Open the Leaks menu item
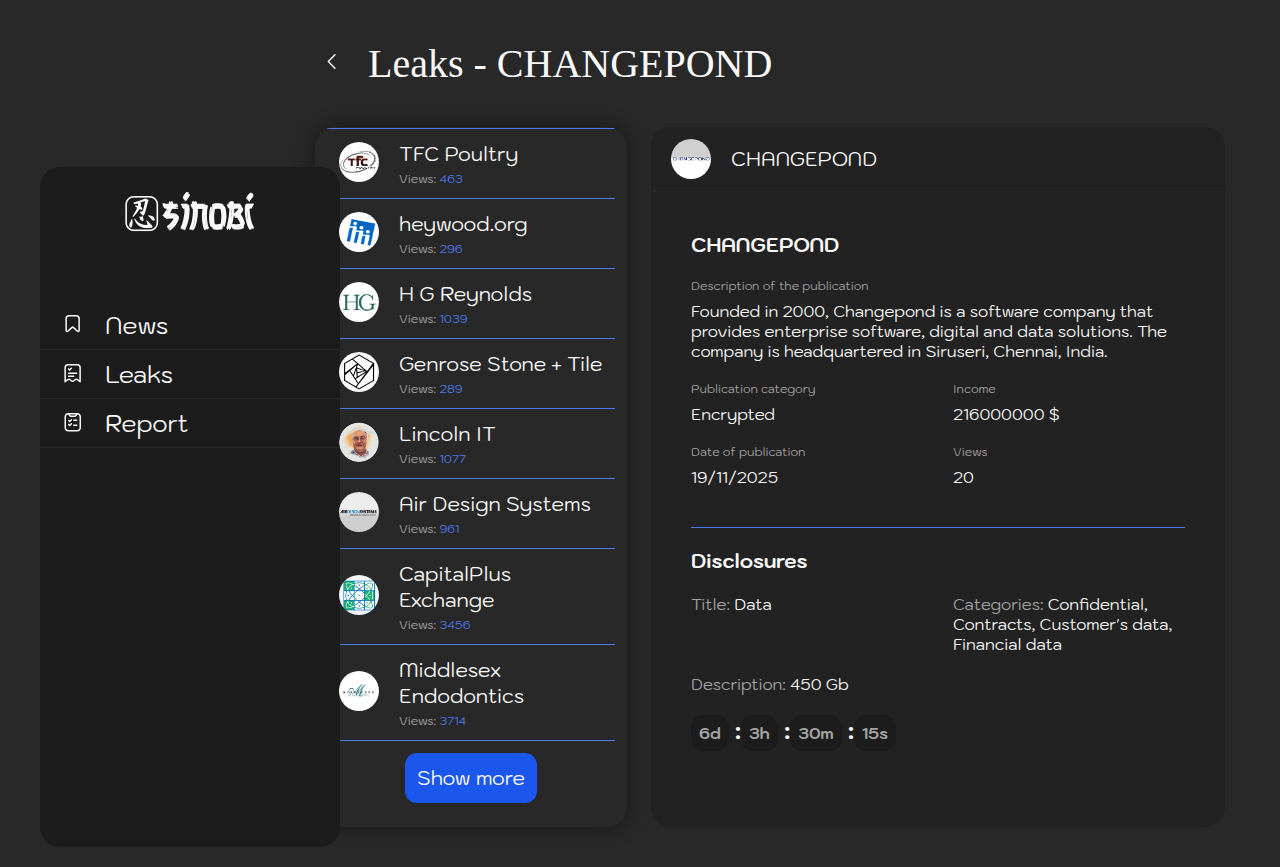Image resolution: width=1280 pixels, height=867 pixels. pyautogui.click(x=139, y=375)
